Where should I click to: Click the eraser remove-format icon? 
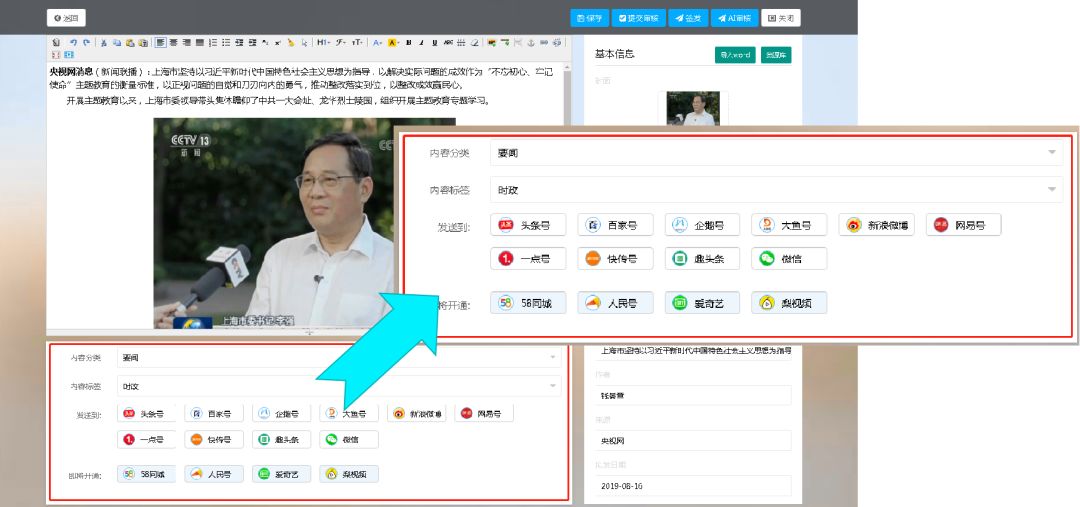click(x=475, y=43)
